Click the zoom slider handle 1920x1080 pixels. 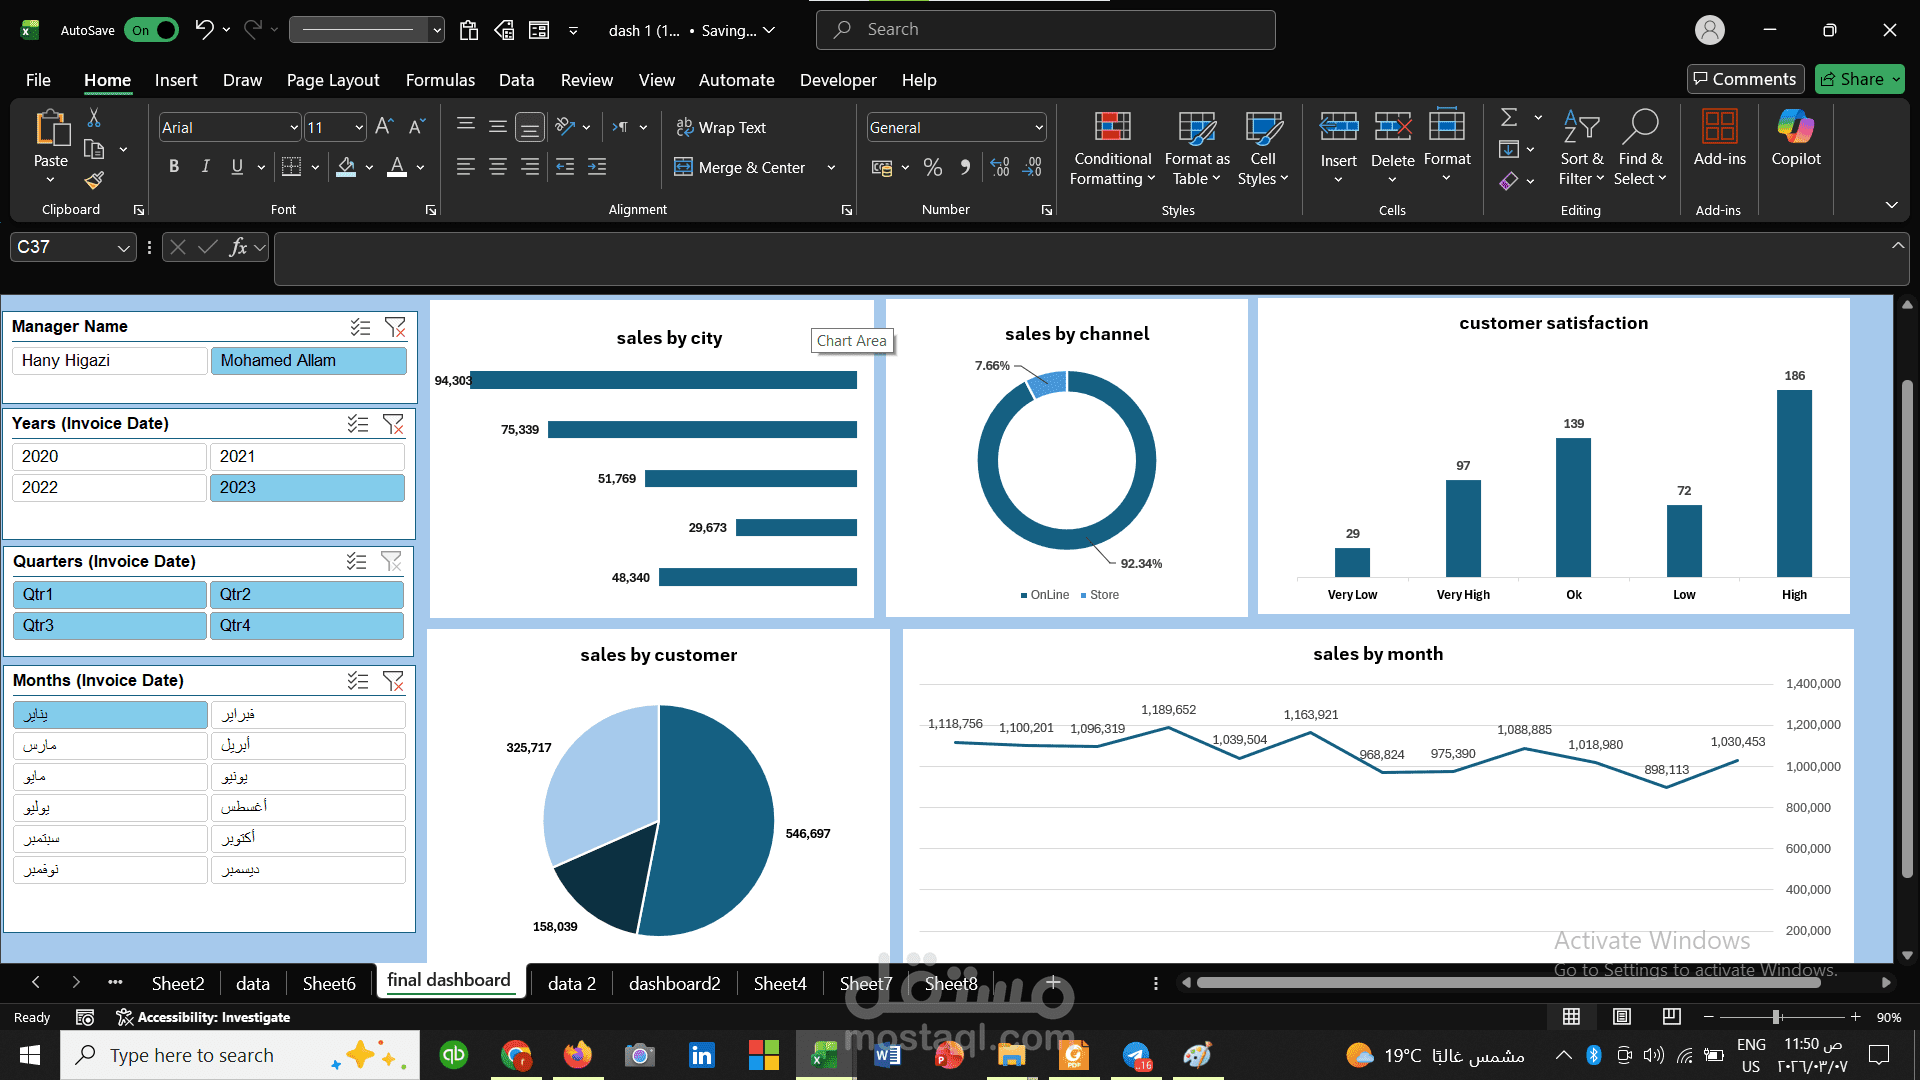click(1777, 1017)
